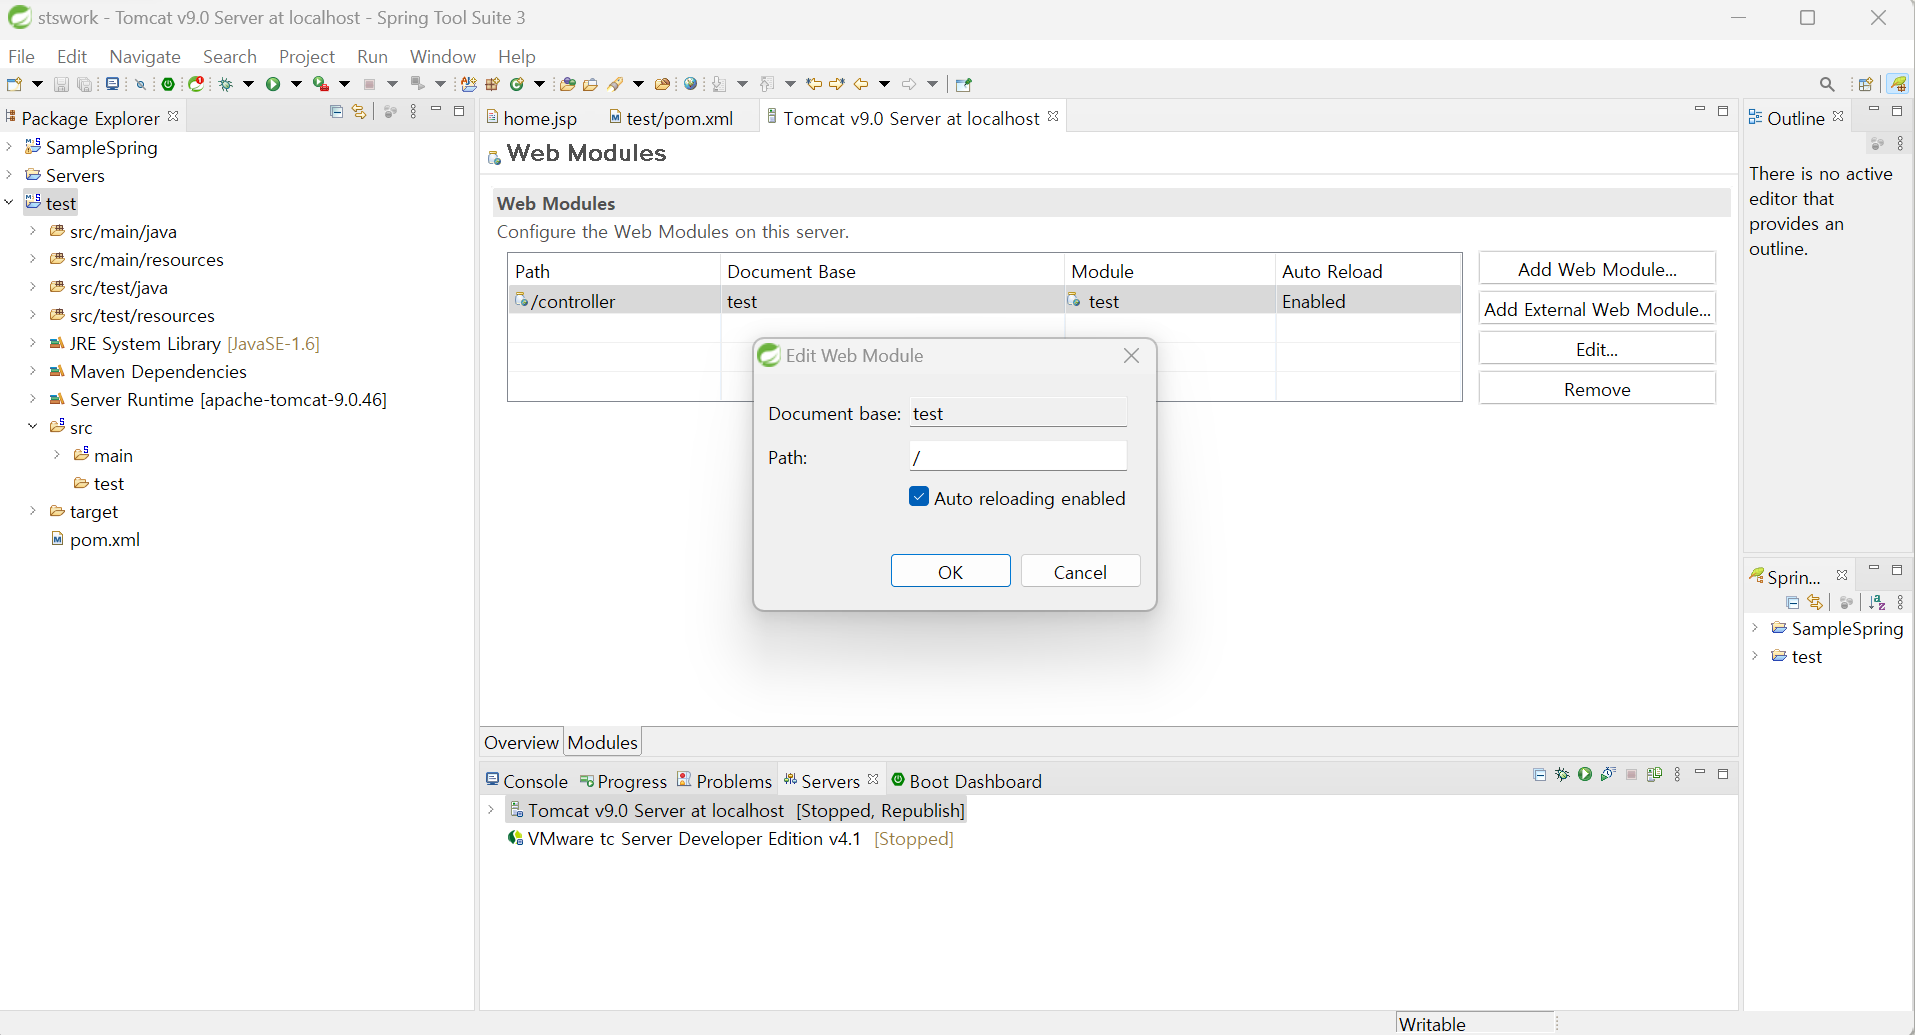Click the Last Edit Location arrow icon

(814, 84)
